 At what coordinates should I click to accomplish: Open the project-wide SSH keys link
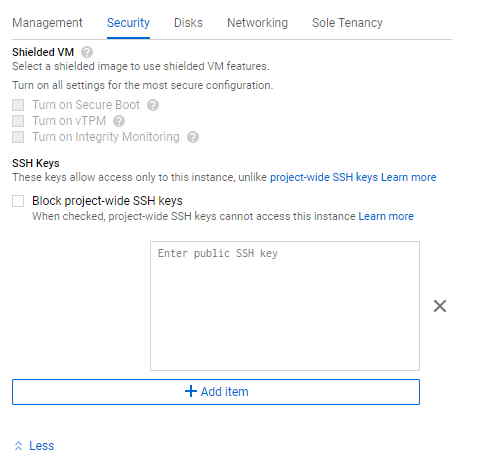coord(324,177)
